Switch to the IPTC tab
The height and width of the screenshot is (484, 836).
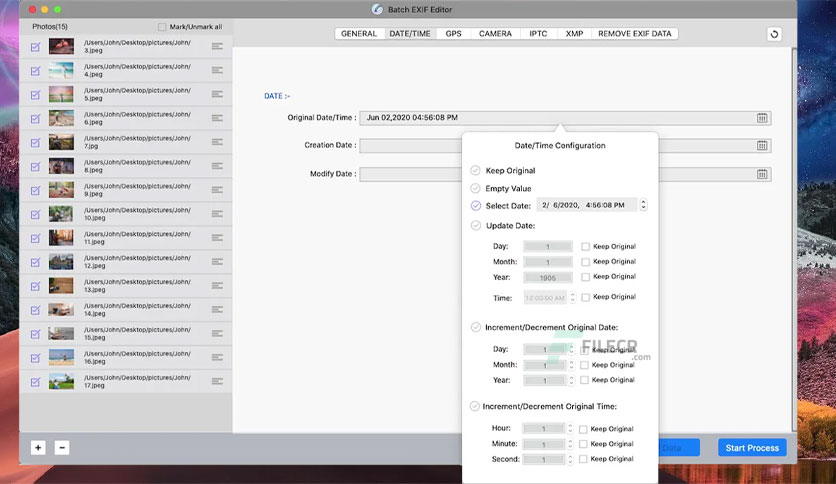(538, 34)
